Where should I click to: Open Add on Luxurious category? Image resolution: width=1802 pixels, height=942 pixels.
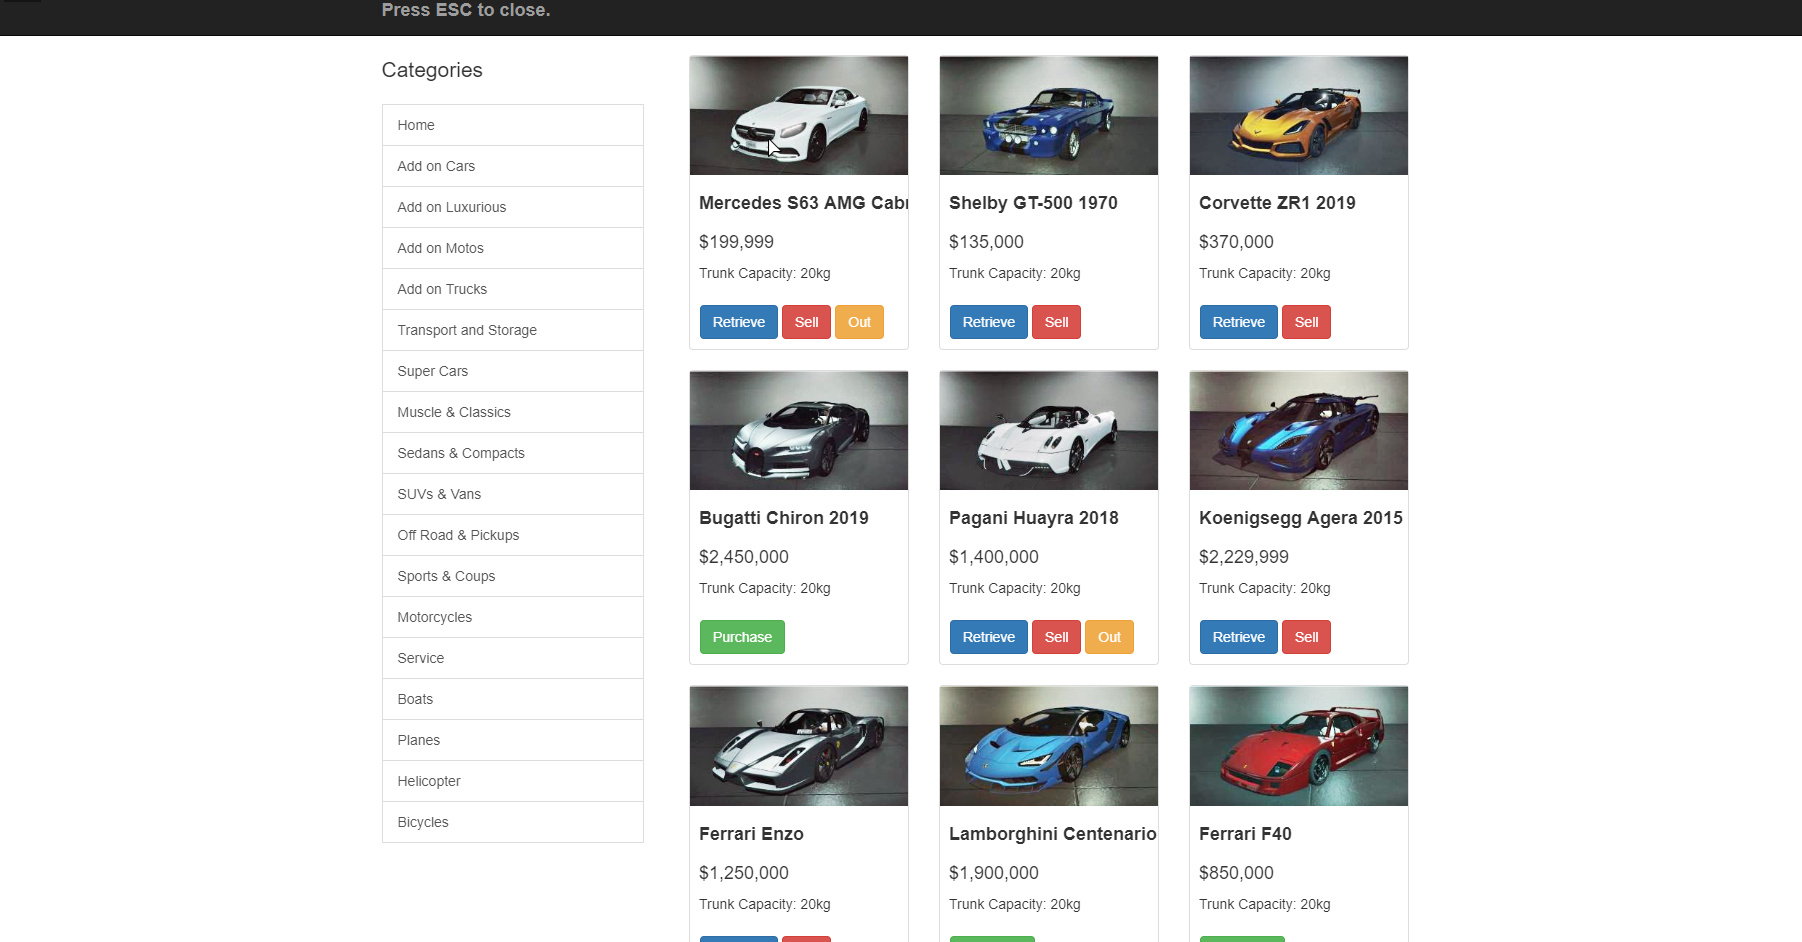[x=512, y=207]
